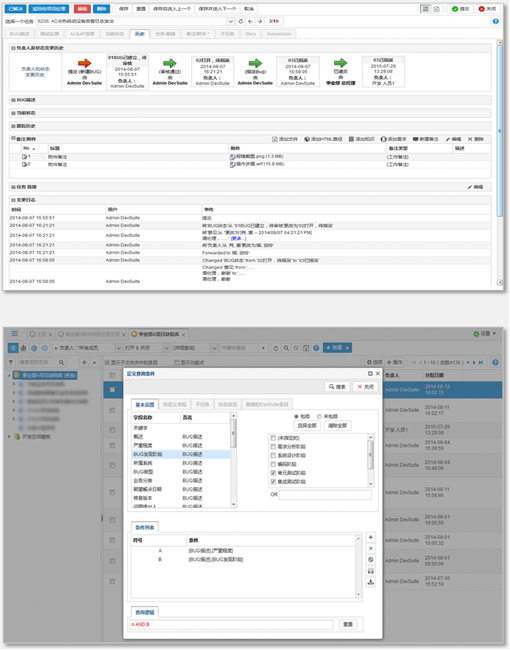This screenshot has height=650, width=510.
Task: Check the (未指定的) checkbox
Action: click(x=273, y=438)
